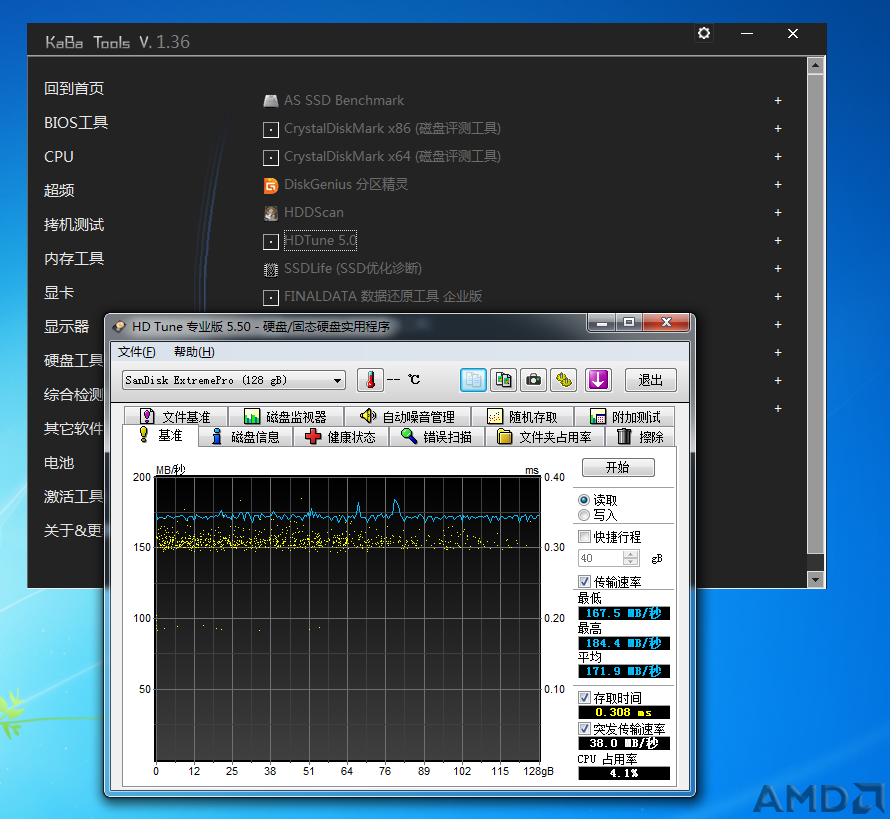This screenshot has height=819, width=890.
Task: Open the KaBa Tools settings gear
Action: pos(704,33)
